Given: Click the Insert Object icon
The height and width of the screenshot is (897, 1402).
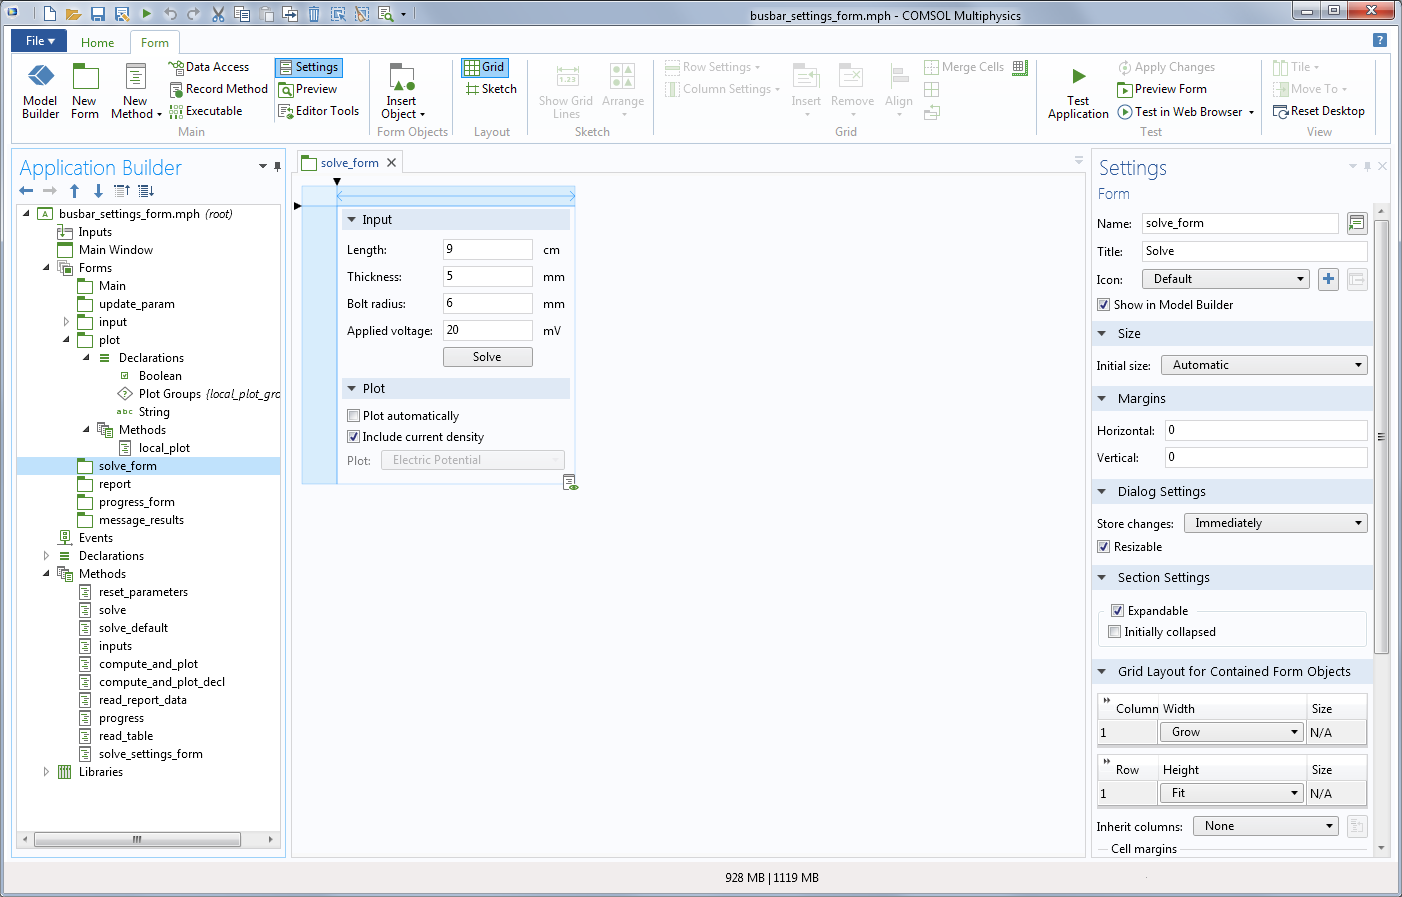Looking at the screenshot, I should pos(402,78).
